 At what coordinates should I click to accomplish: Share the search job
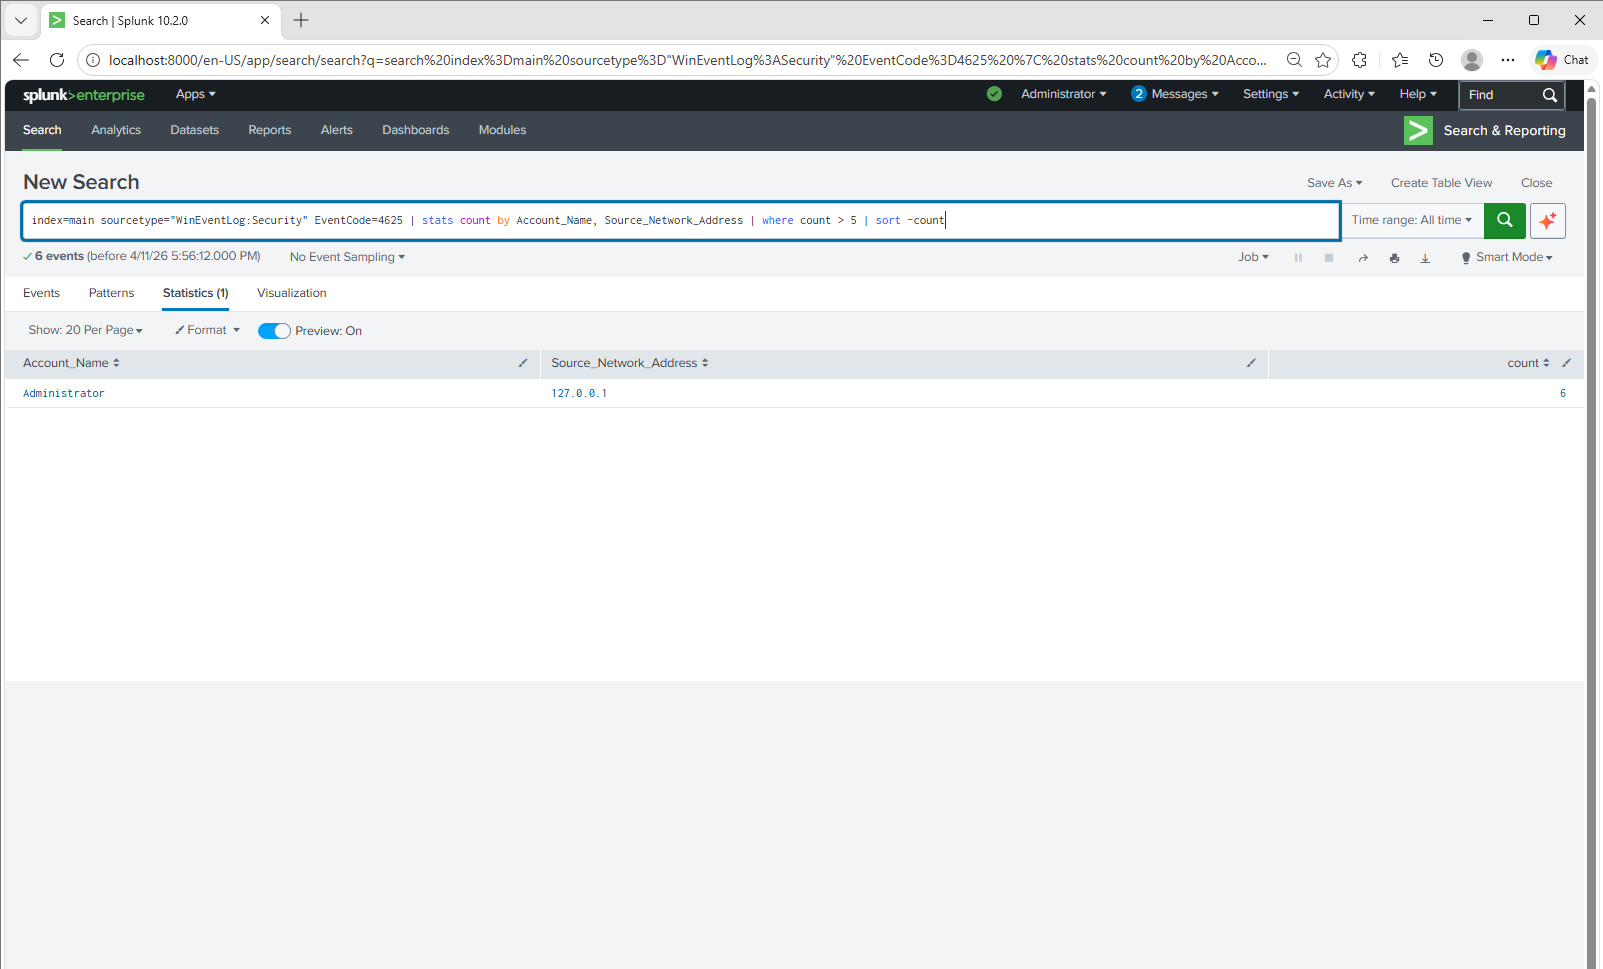coord(1363,258)
